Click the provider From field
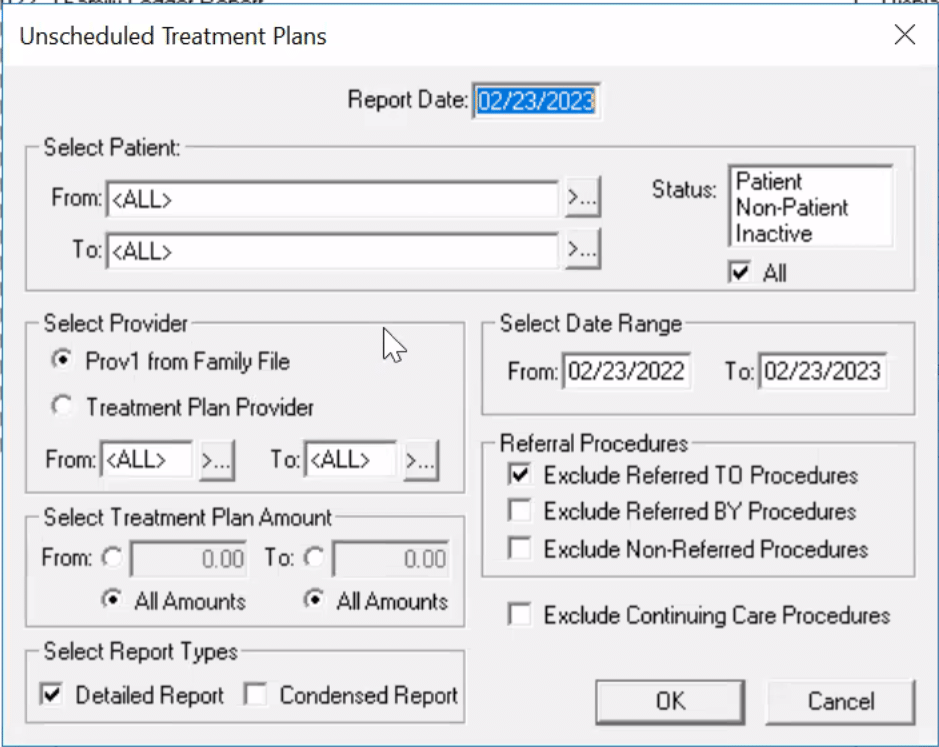Viewport: 939px width, 747px height. tap(147, 459)
